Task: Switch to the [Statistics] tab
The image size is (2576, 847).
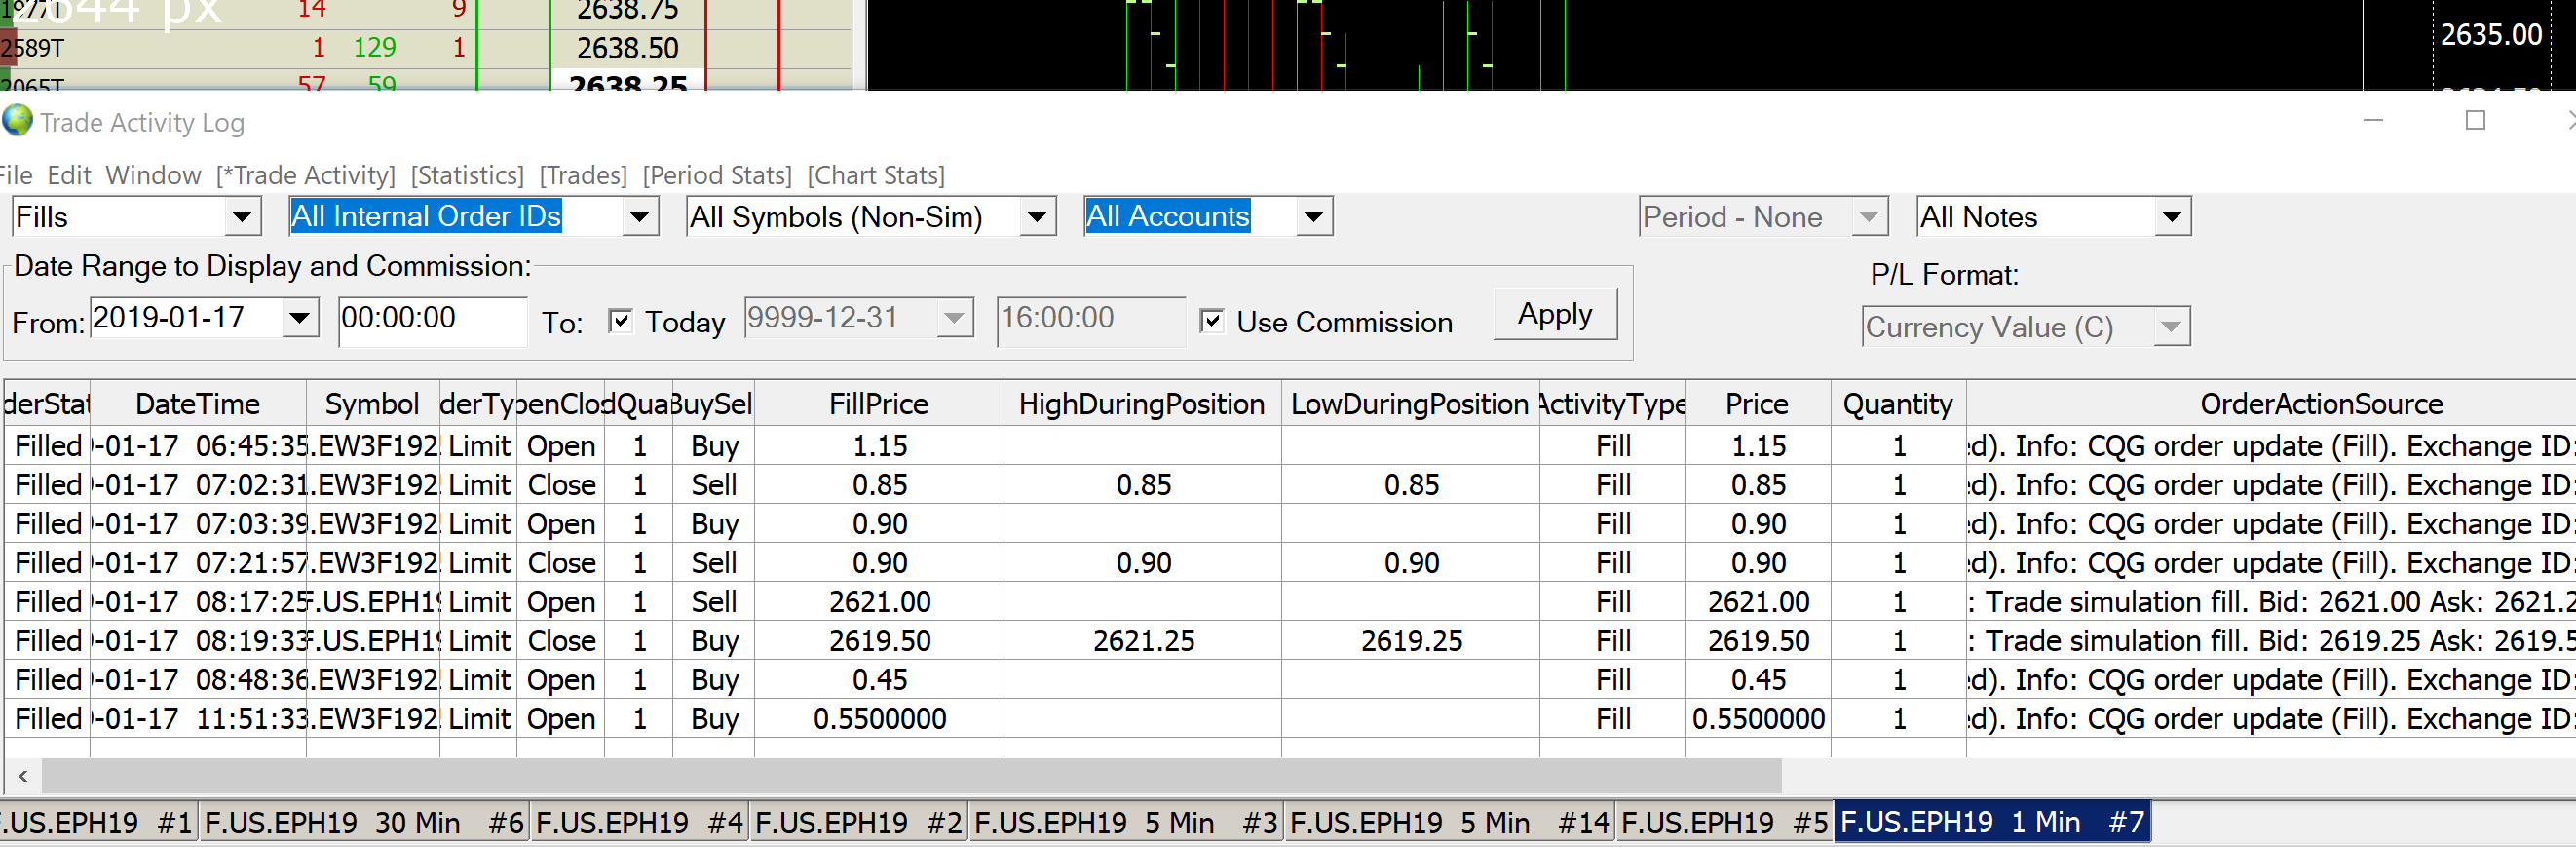Action: (x=467, y=176)
